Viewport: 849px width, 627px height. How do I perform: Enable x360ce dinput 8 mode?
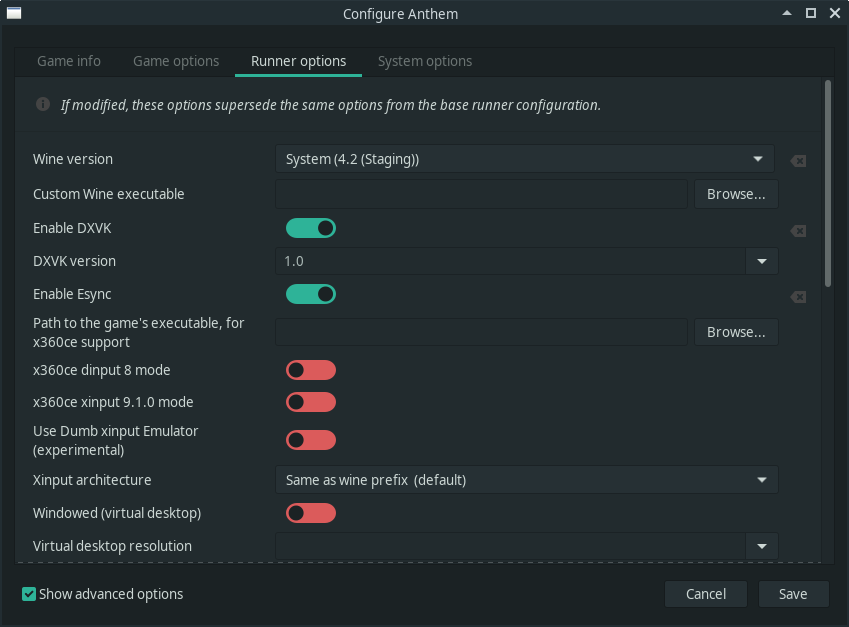[x=311, y=370]
